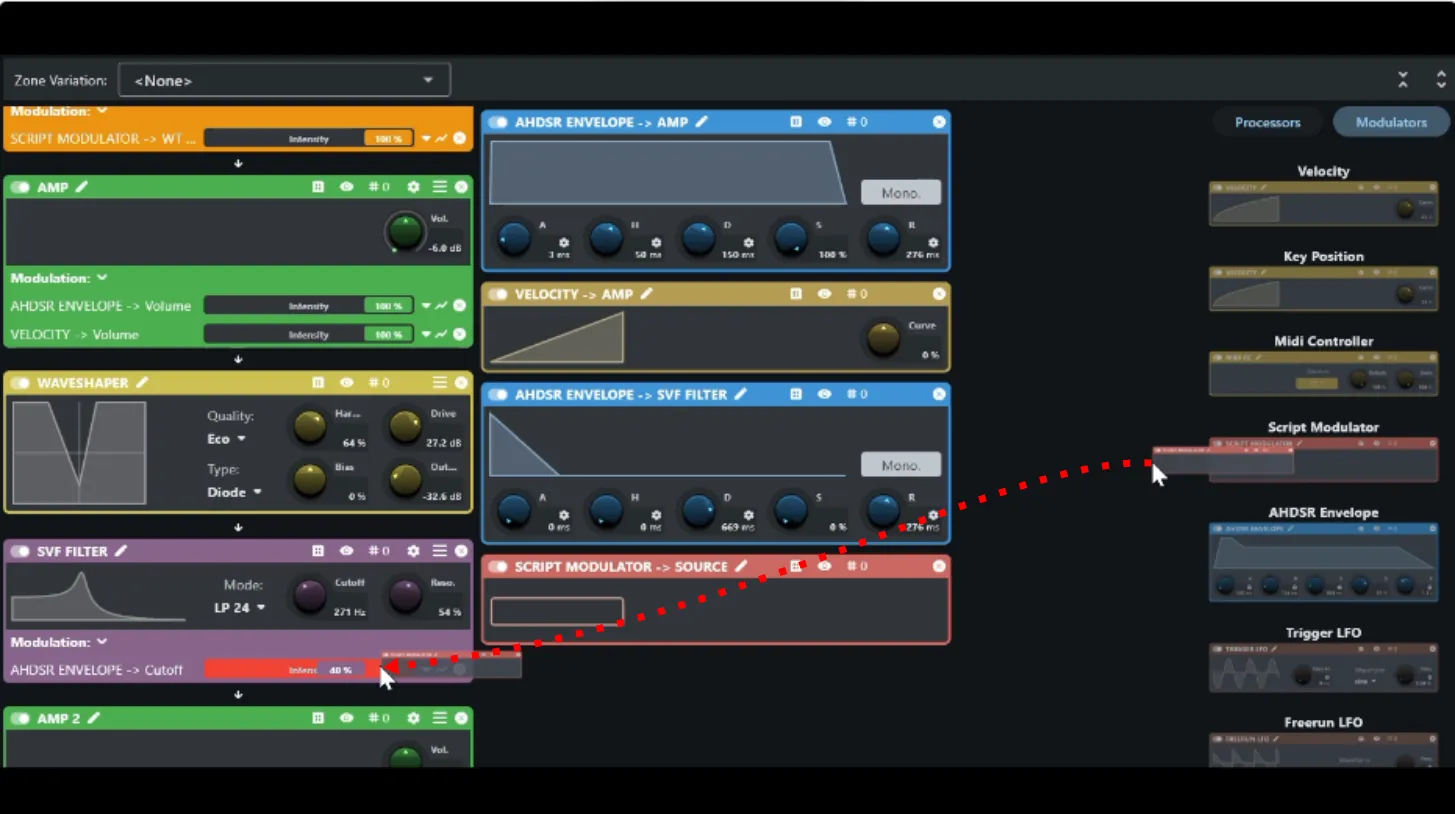
Task: Click the SCRIPT MODULATOR -> SOURCE empty field
Action: [557, 611]
